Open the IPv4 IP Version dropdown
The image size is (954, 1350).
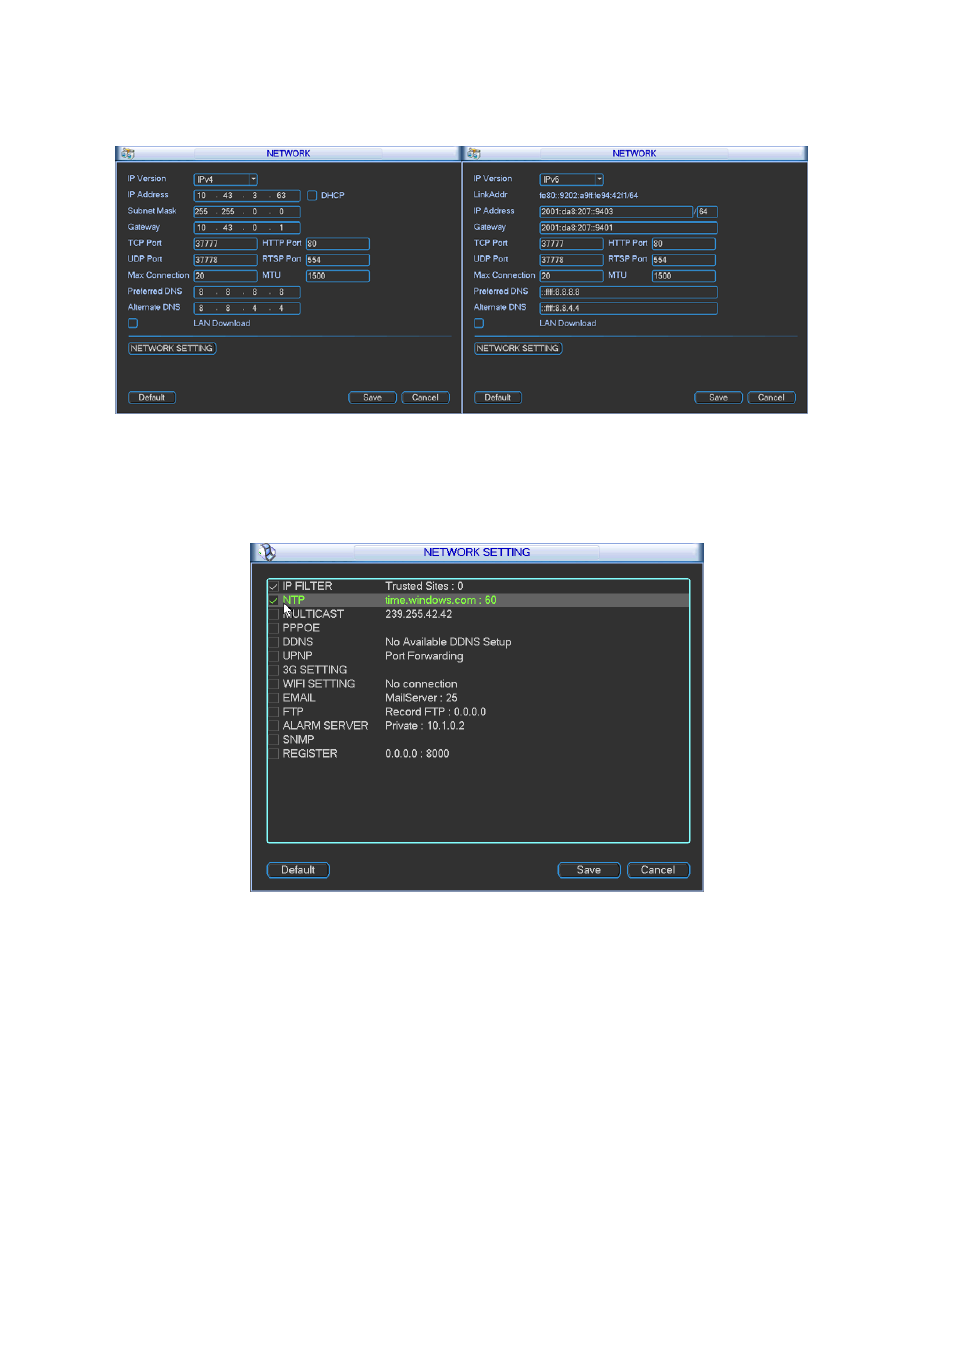[225, 179]
